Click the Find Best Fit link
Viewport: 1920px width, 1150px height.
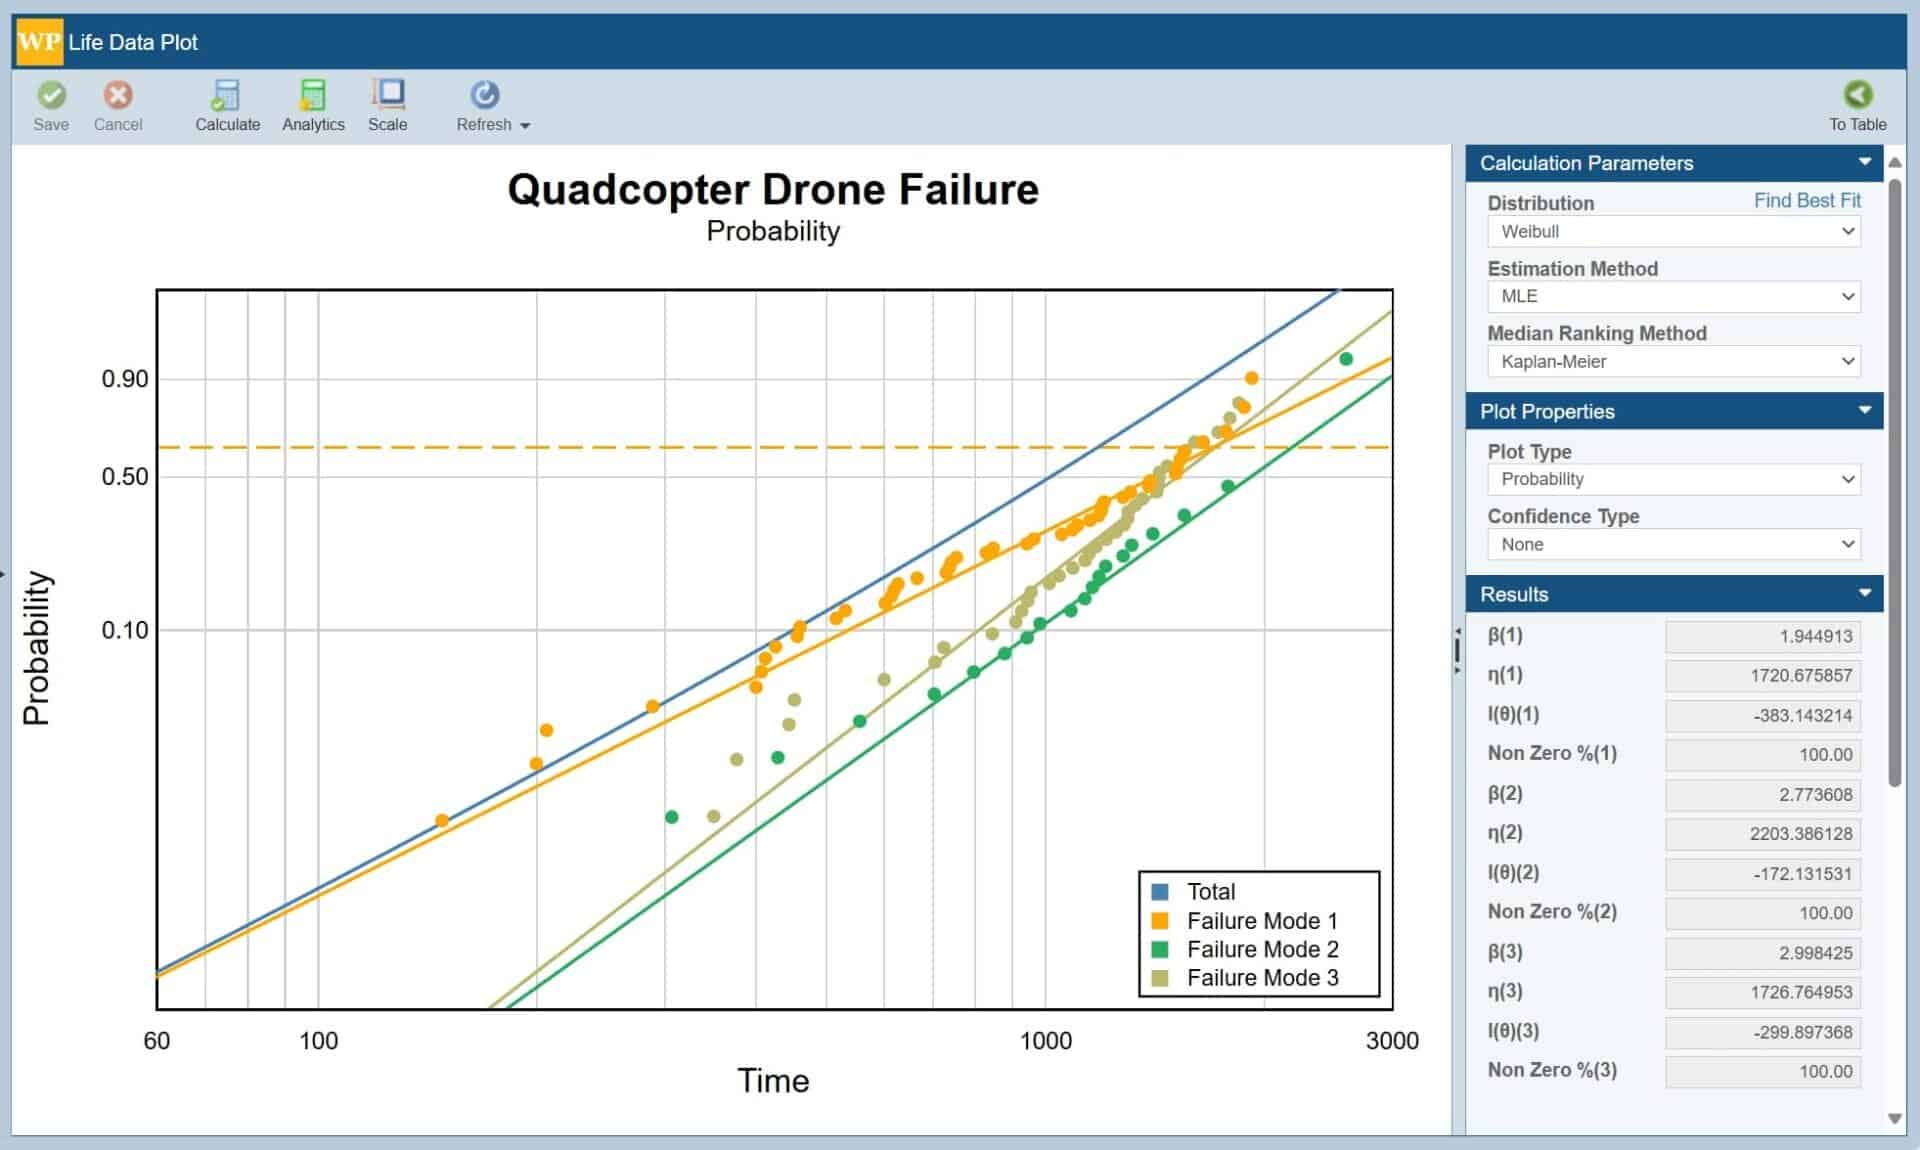[x=1806, y=200]
